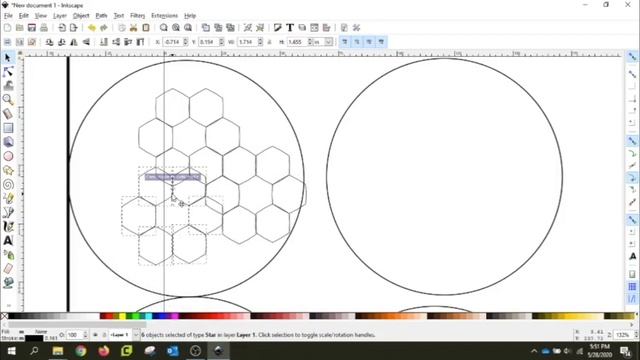Select the Zoom magnifier tool in the toolbox

pos(8,100)
